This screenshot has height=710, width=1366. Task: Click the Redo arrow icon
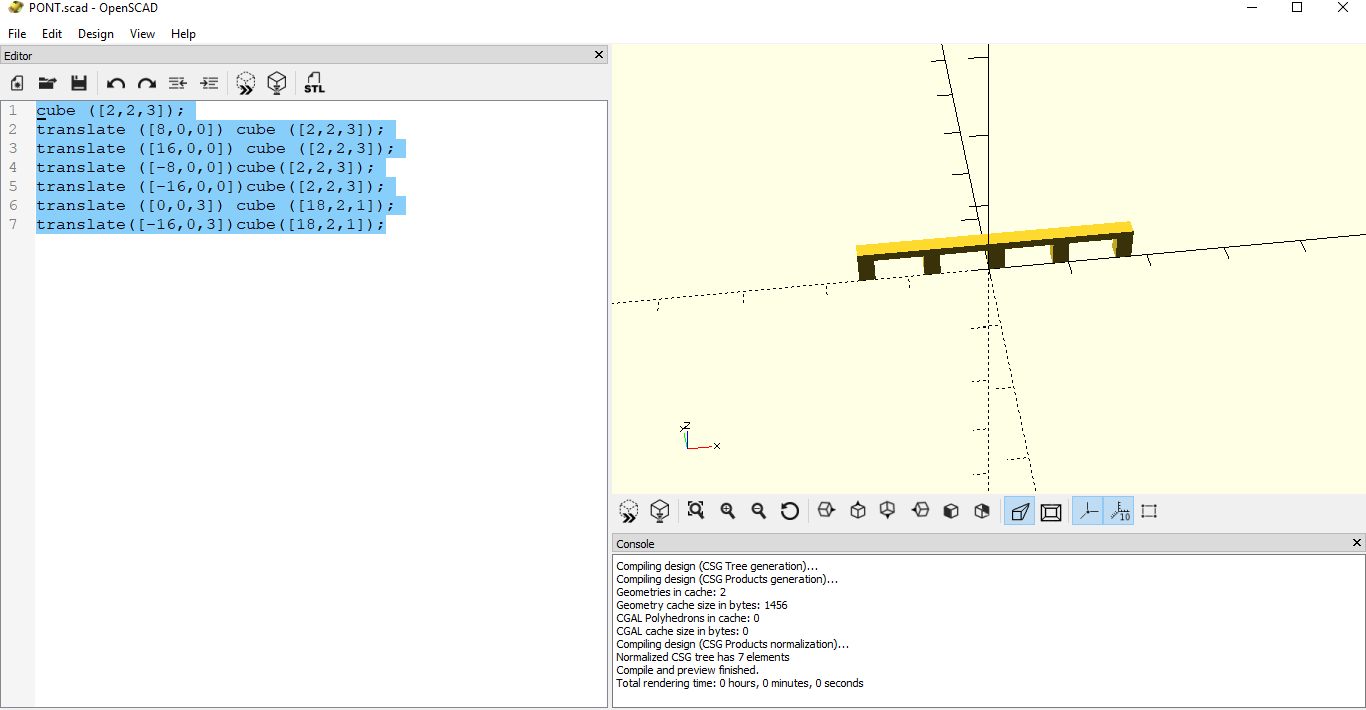(147, 83)
